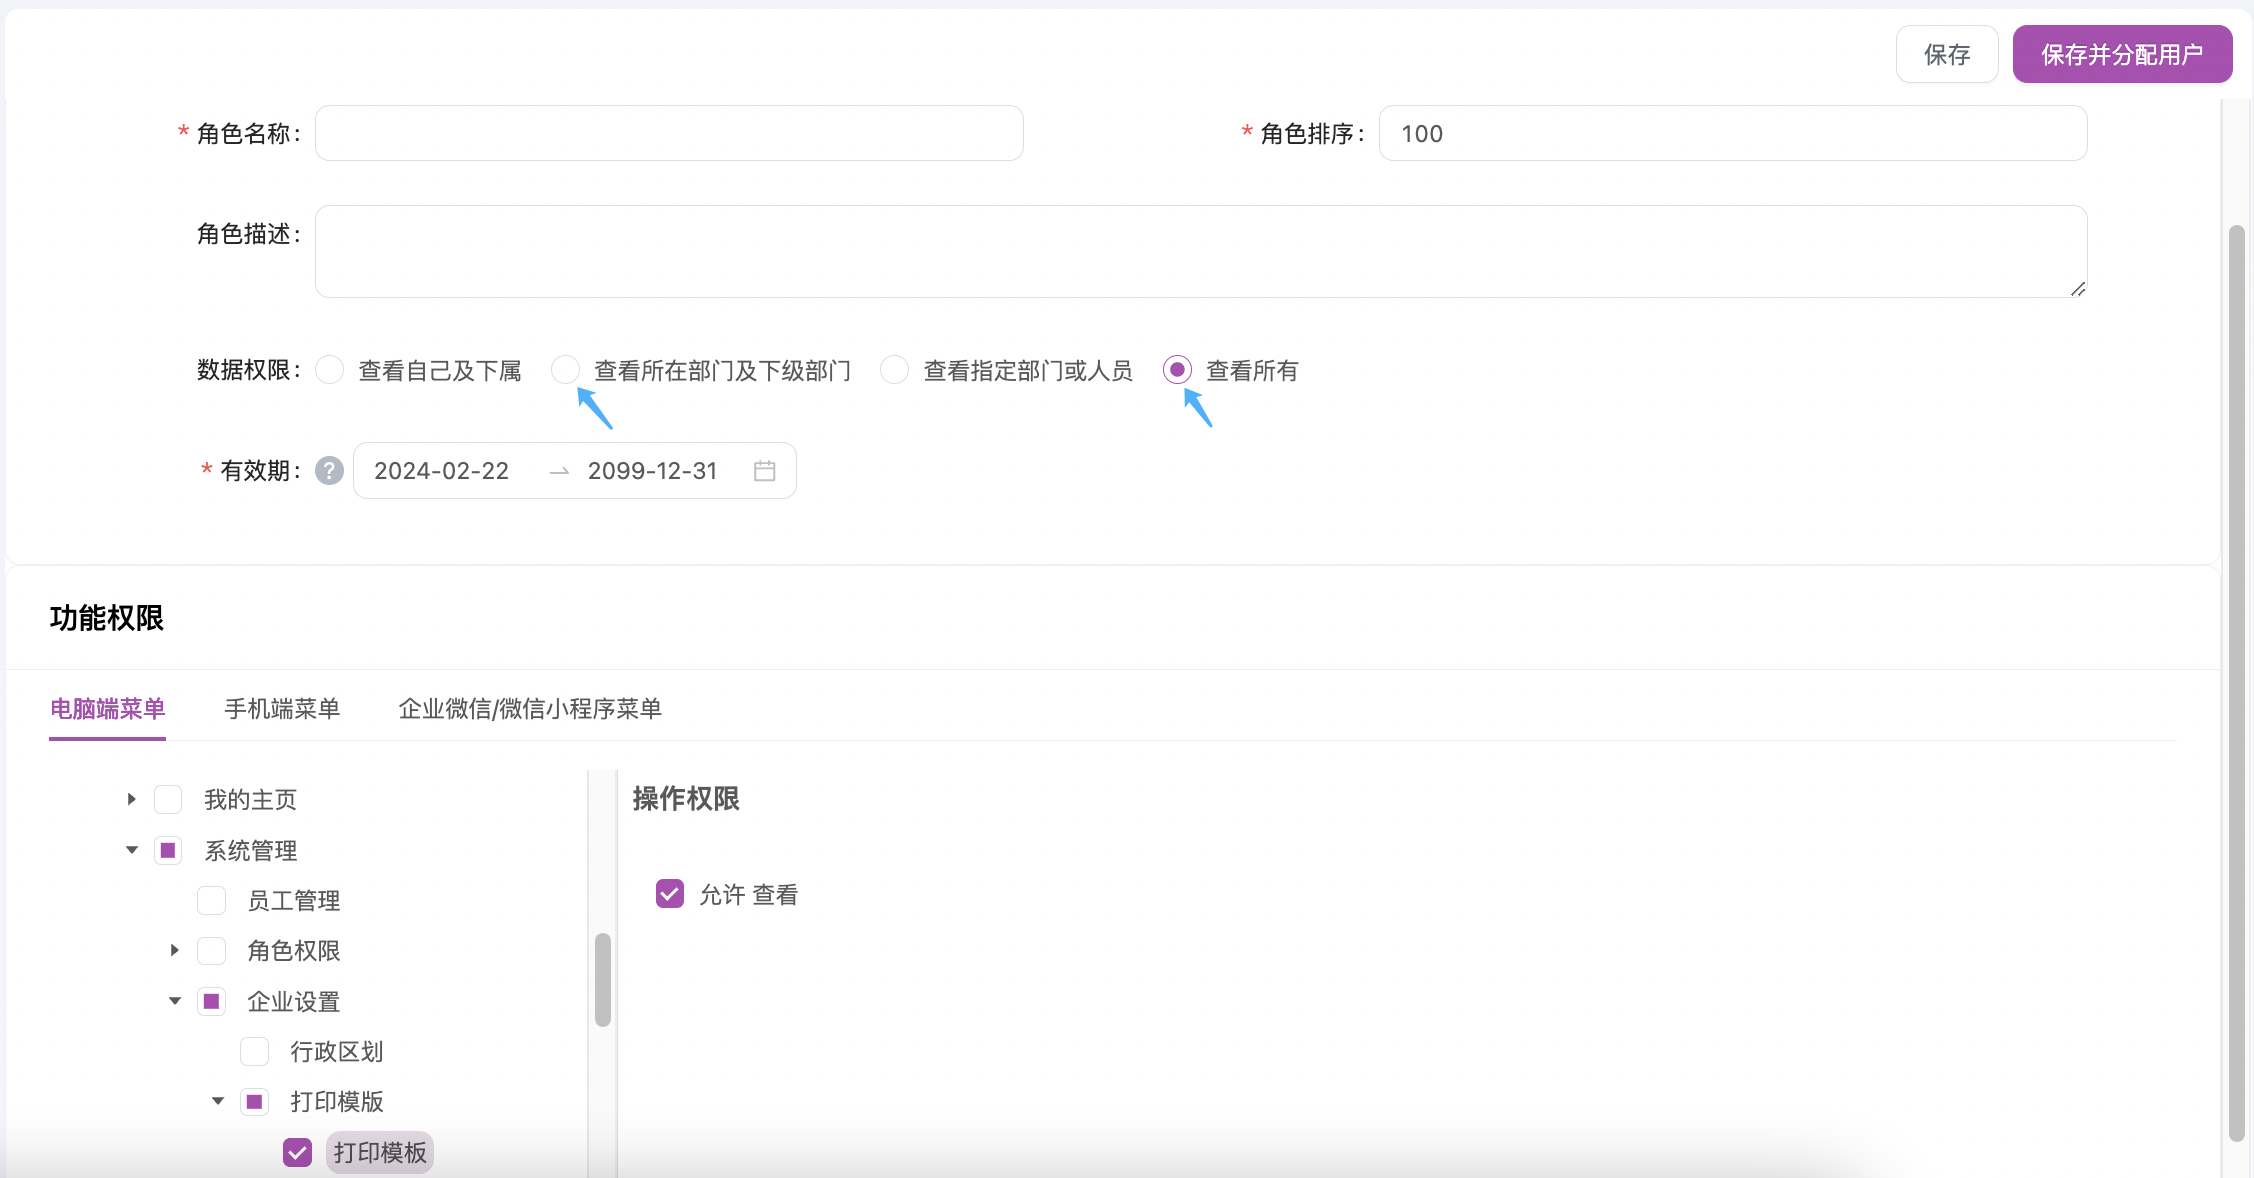Screen dimensions: 2254x1178
Task: Click the 功能权限 section heading
Action: coord(107,618)
